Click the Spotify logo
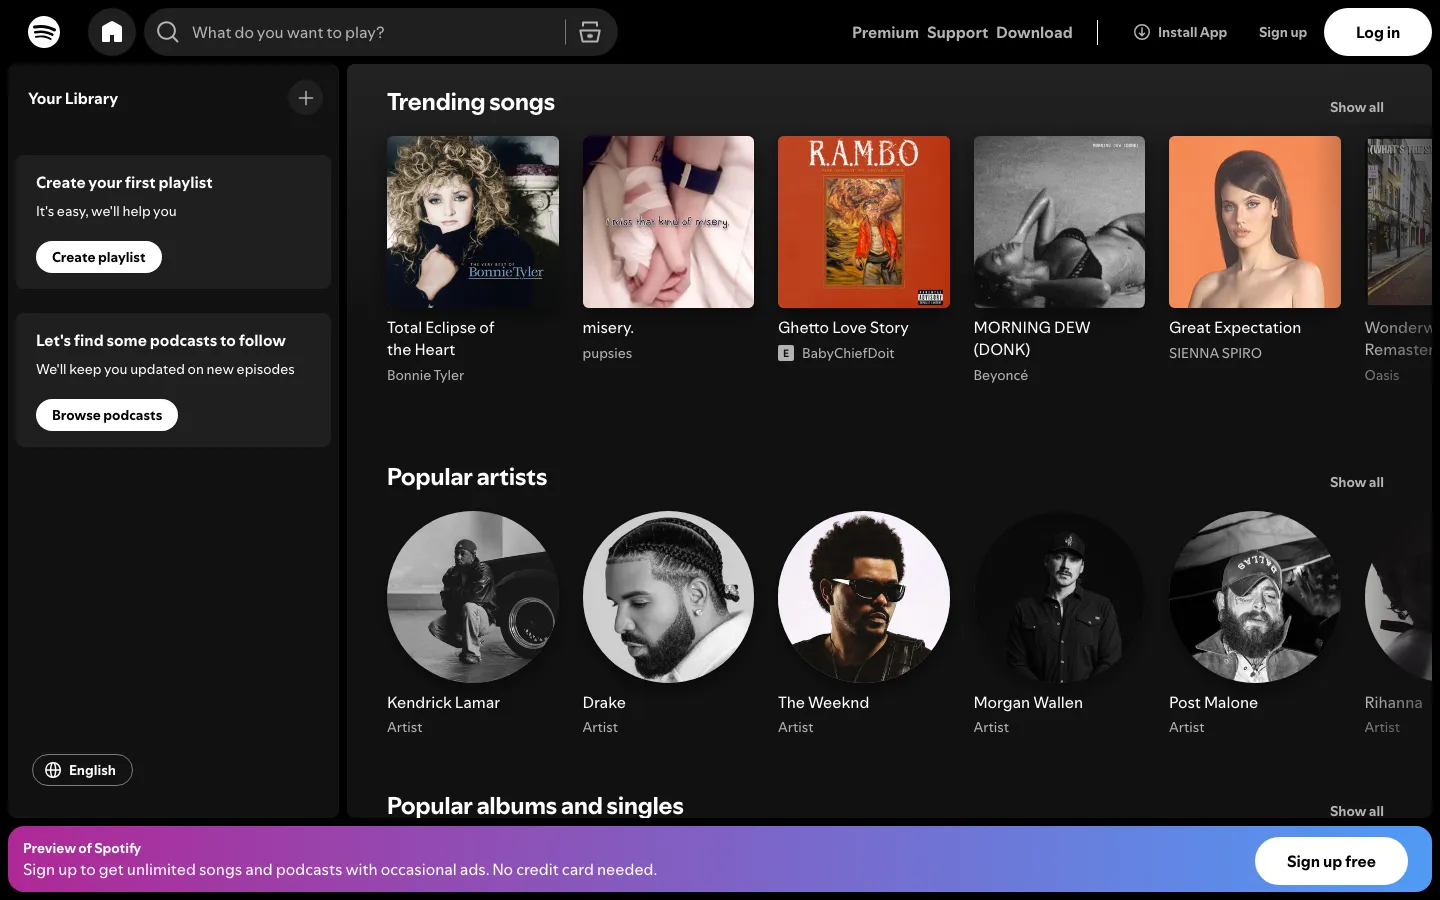The width and height of the screenshot is (1440, 900). (x=44, y=32)
